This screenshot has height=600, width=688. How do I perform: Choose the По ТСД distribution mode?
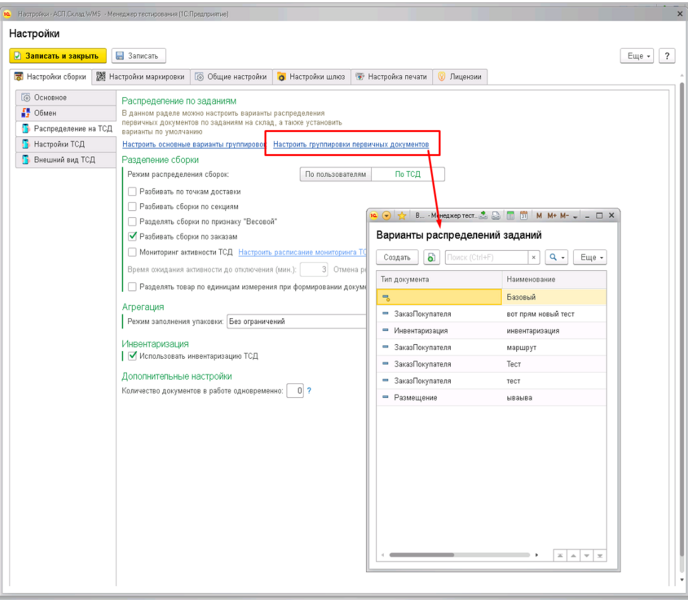coord(408,174)
